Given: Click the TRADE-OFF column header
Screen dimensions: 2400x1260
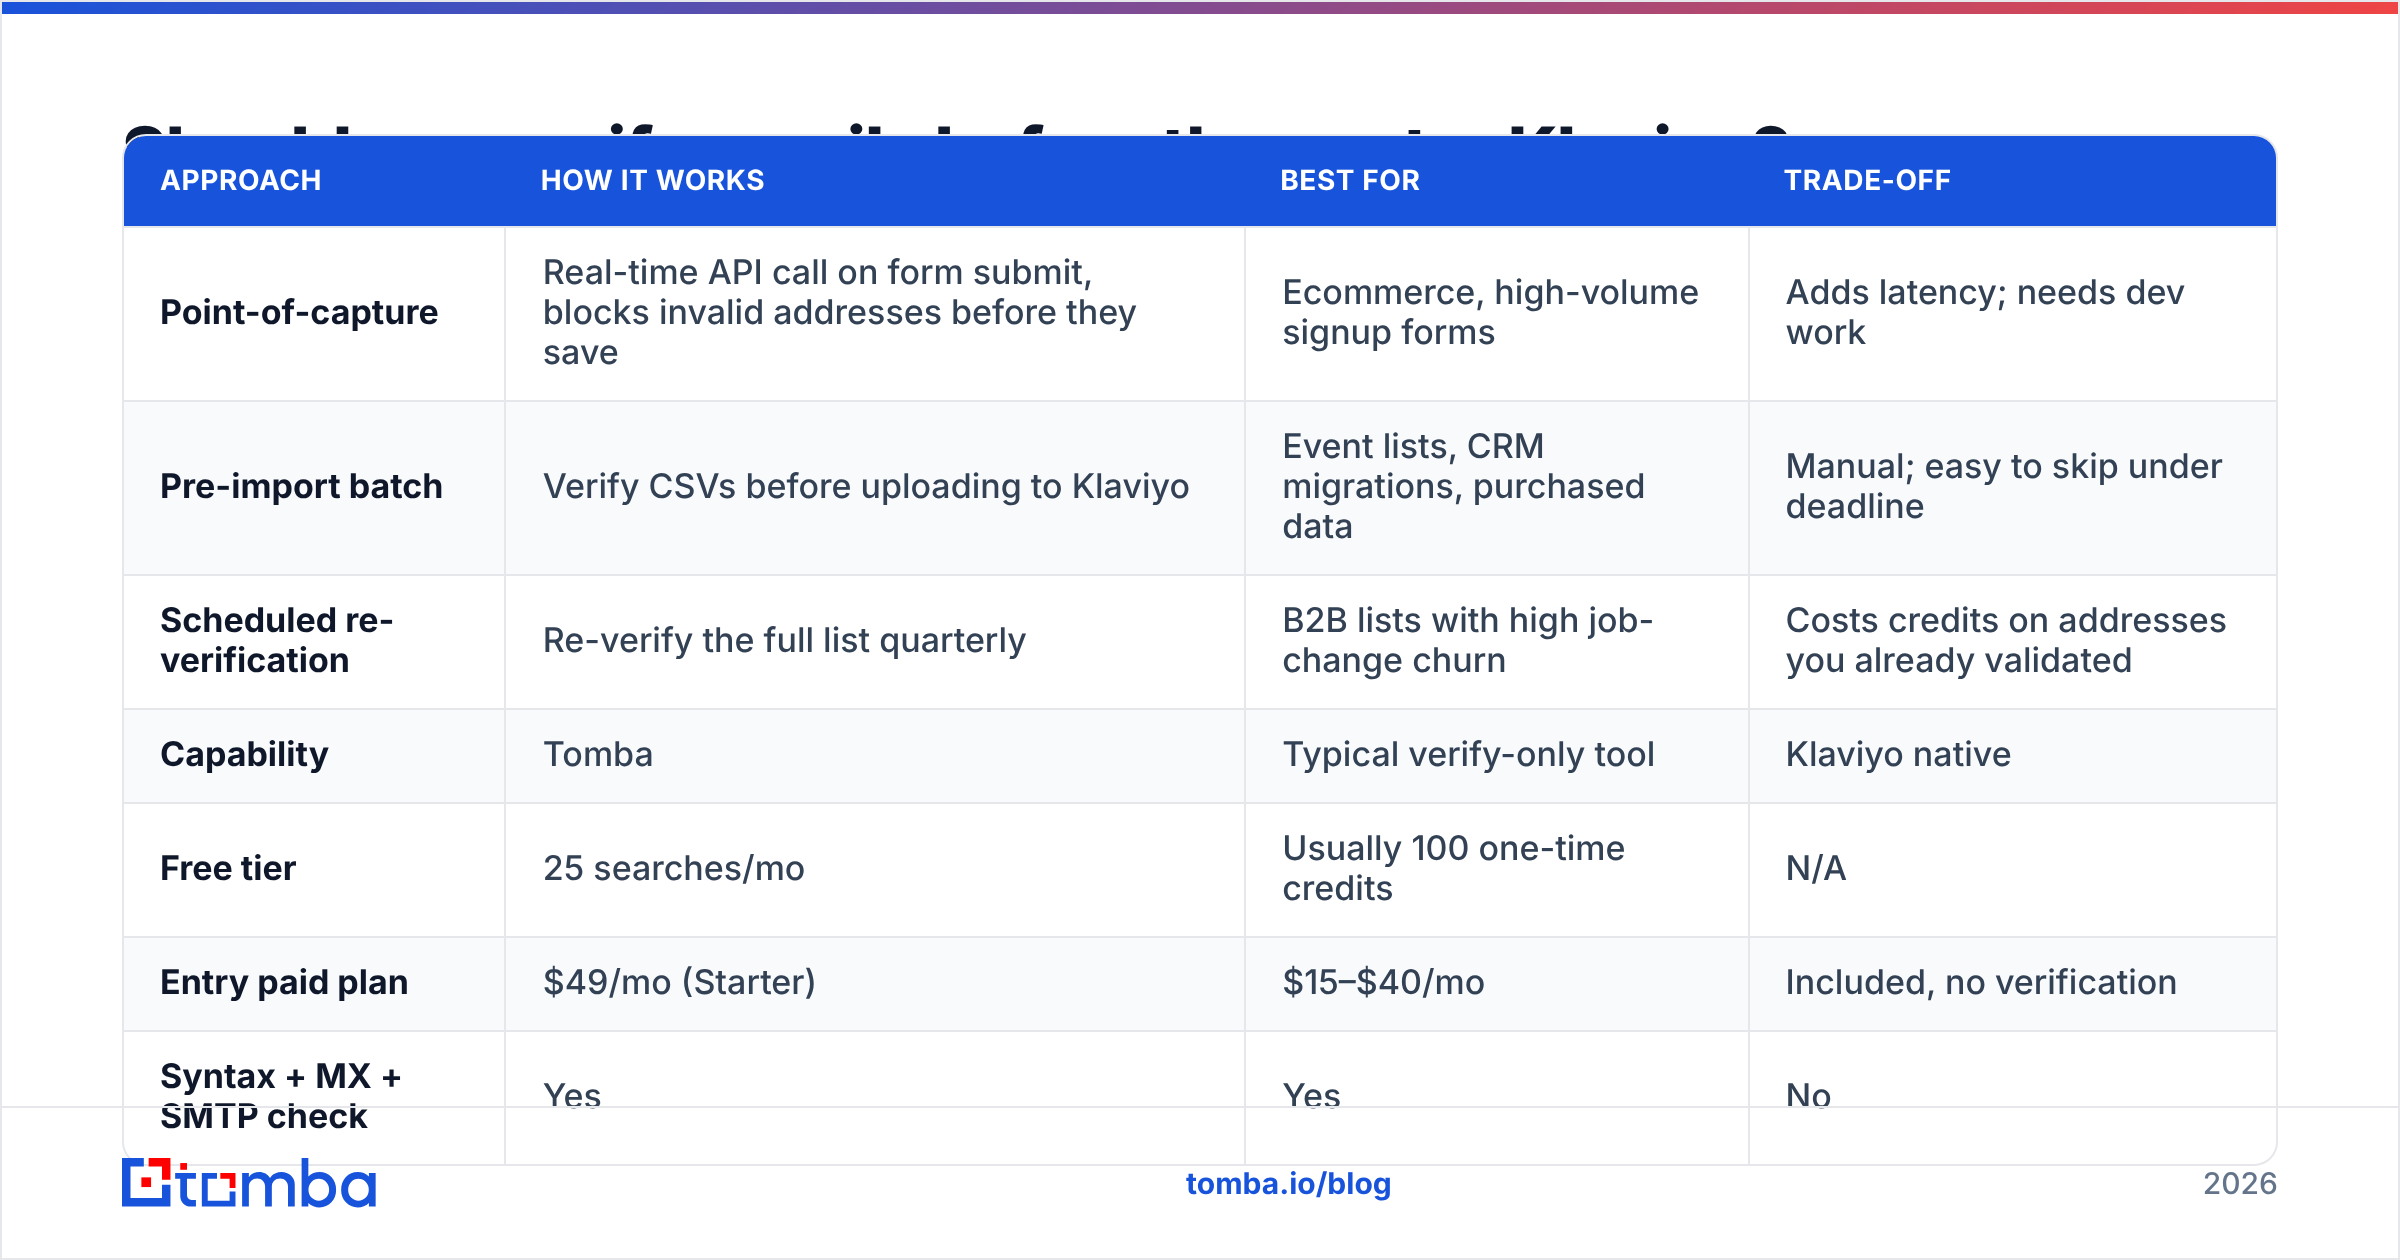Looking at the screenshot, I should tap(1867, 180).
